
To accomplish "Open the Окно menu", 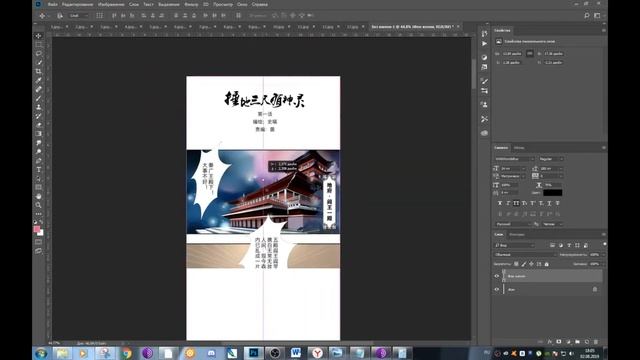I will coord(242,4).
